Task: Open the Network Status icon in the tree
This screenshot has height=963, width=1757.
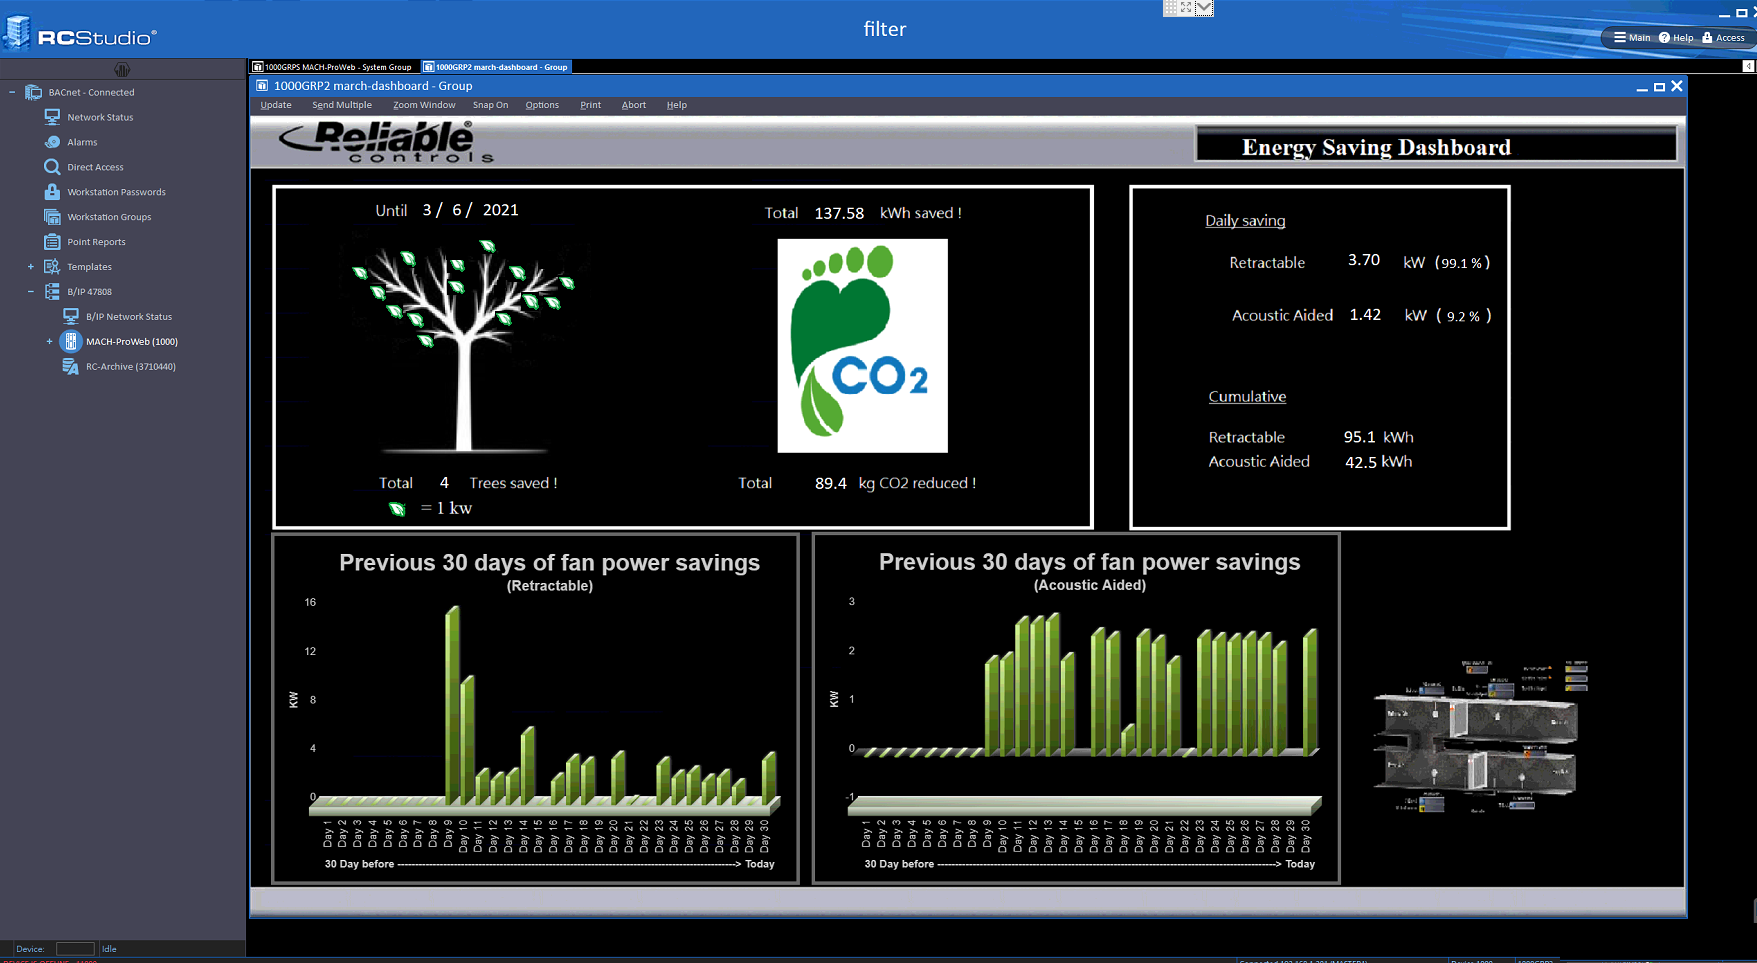Action: pos(52,117)
